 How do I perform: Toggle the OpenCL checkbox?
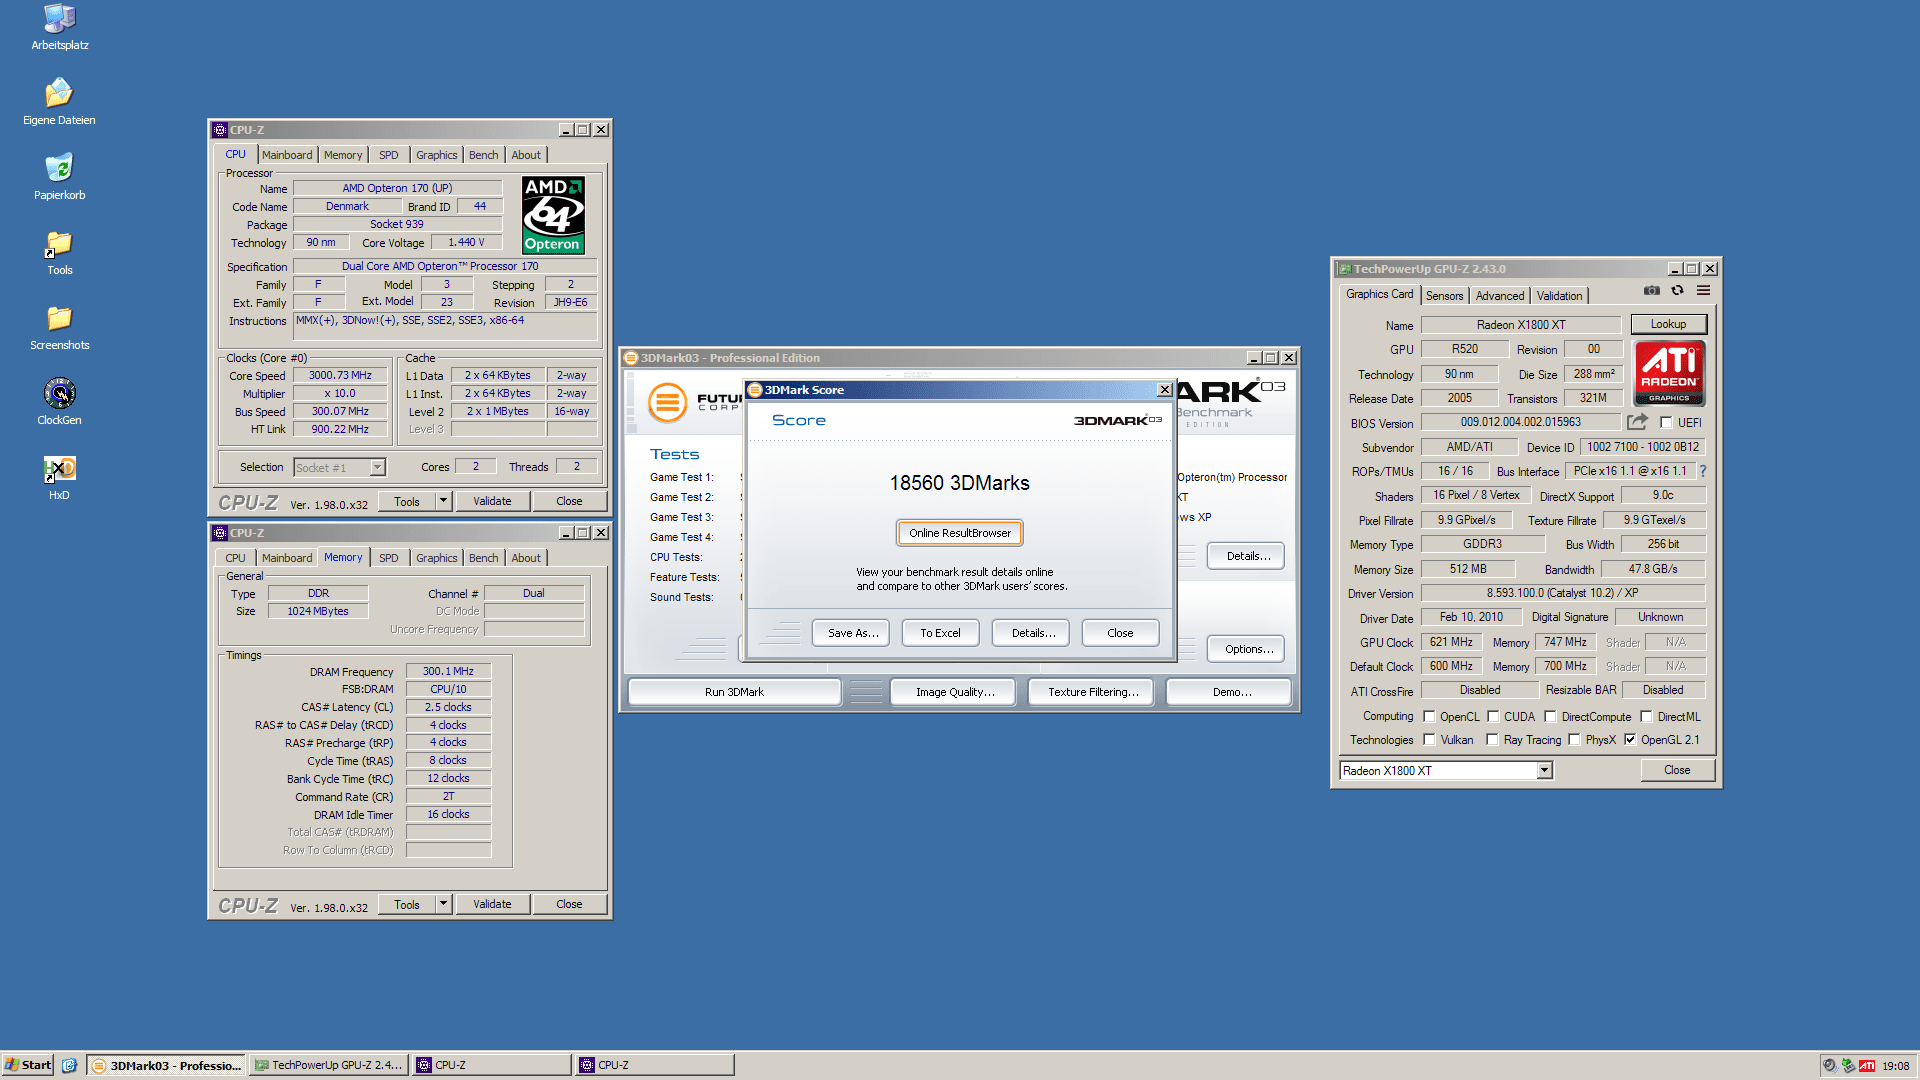[x=1429, y=716]
